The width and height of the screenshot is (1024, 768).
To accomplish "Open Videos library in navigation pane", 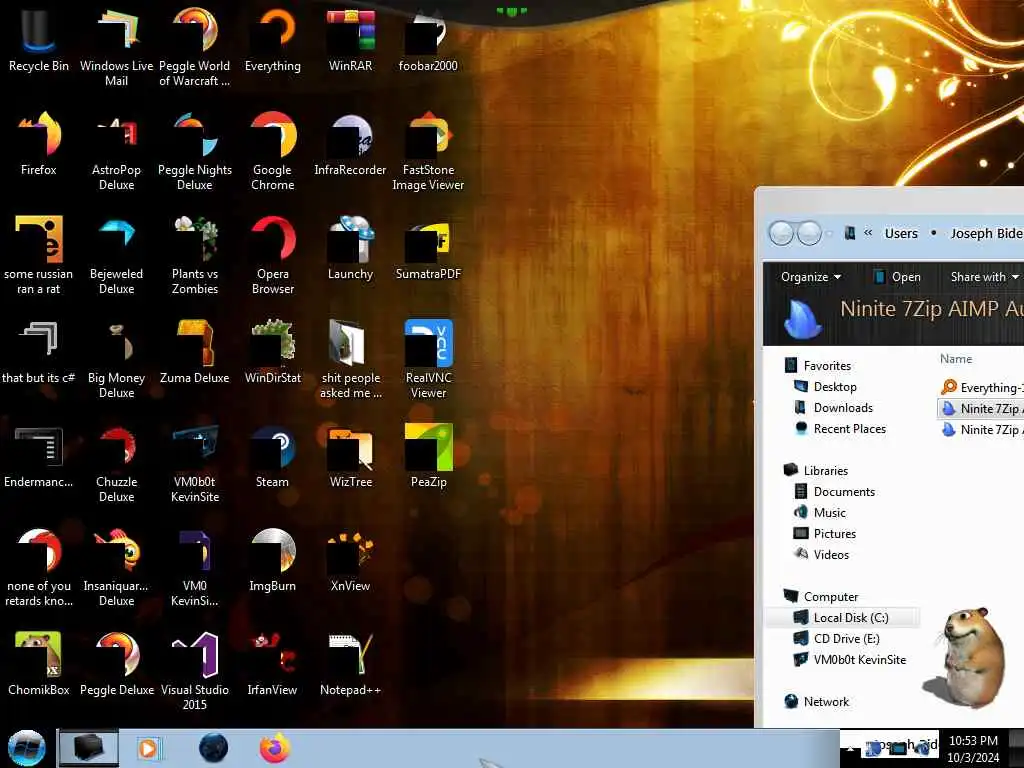I will pos(821,554).
